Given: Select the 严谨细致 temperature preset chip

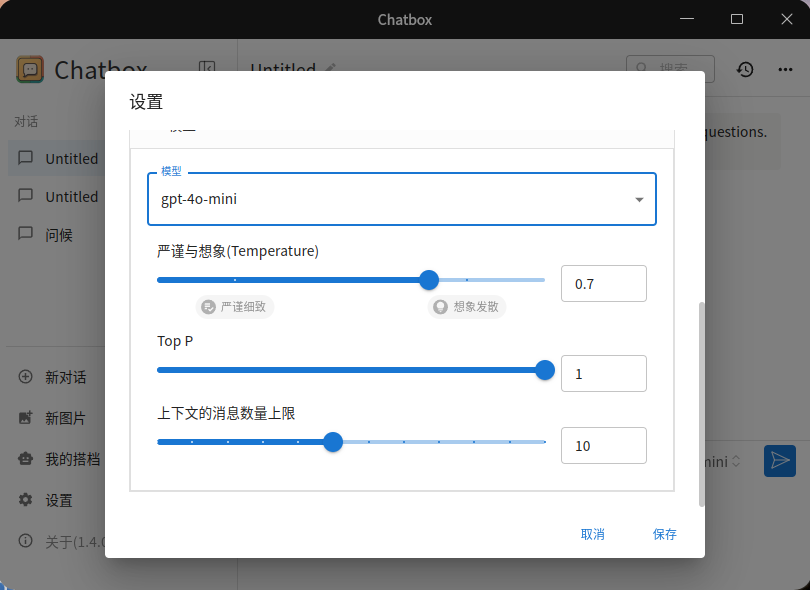Looking at the screenshot, I should 235,307.
